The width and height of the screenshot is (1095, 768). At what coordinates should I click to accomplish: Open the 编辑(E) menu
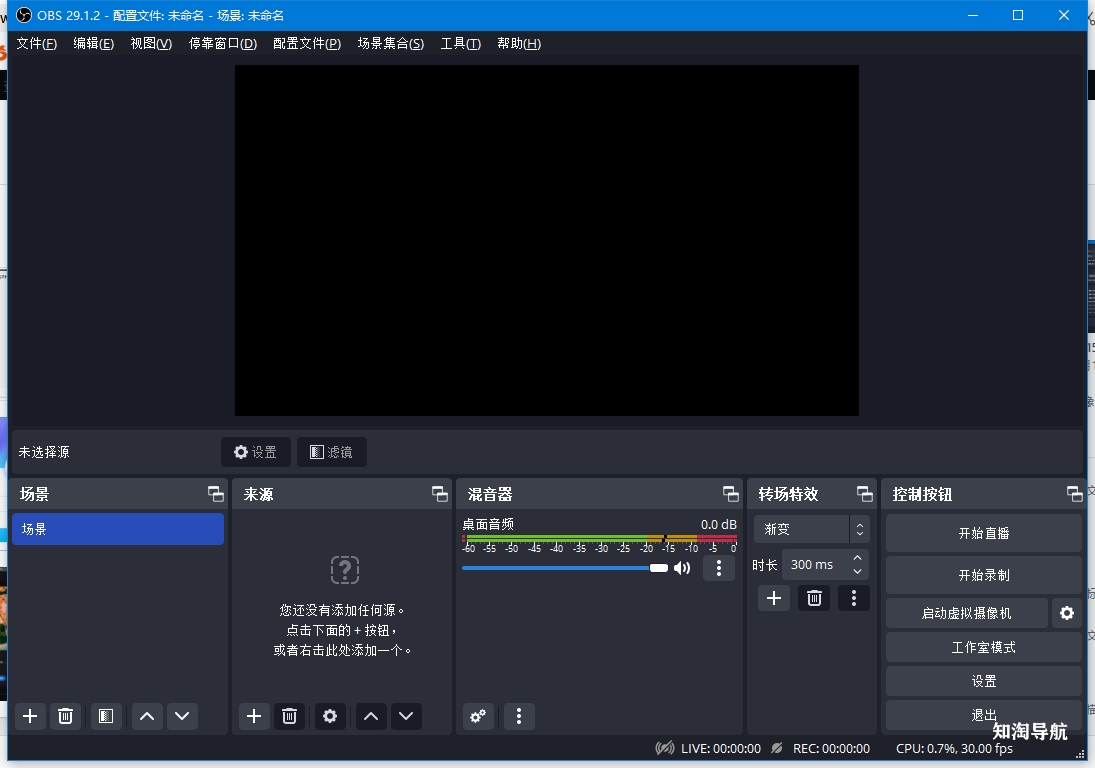[x=94, y=43]
